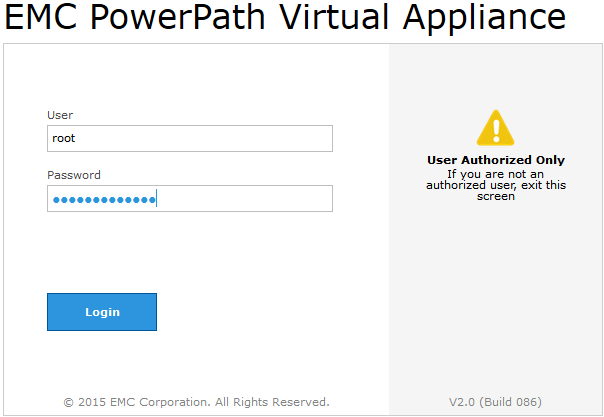Screen dimensions: 604x417
Task: Click the masked password dots
Action: click(103, 200)
